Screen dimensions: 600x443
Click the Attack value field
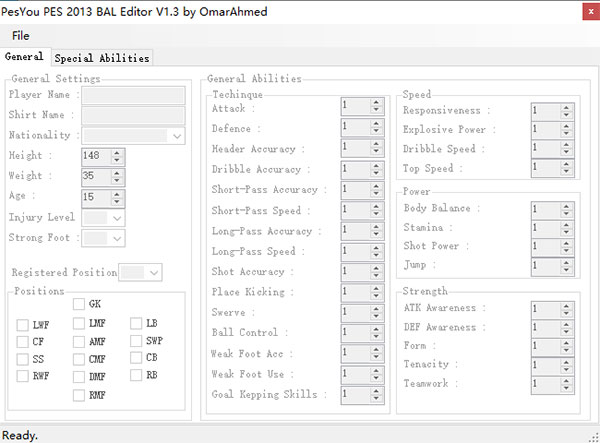pos(356,106)
